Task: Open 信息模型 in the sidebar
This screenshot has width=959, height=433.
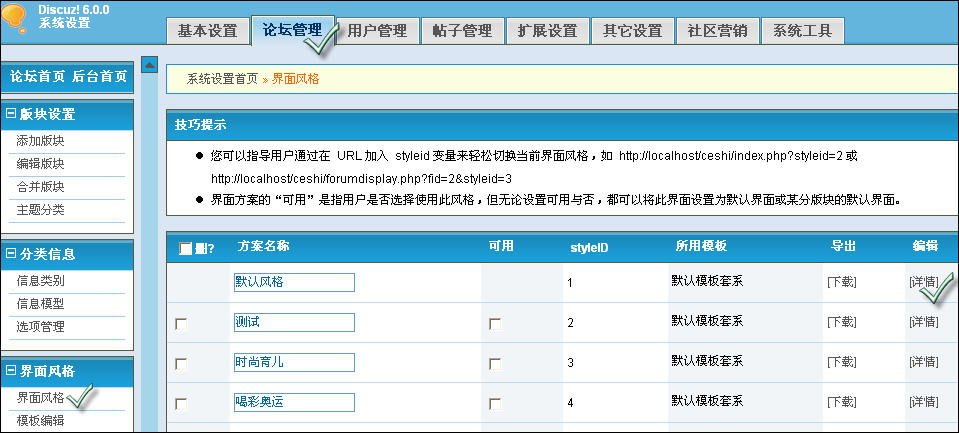Action: click(x=40, y=304)
